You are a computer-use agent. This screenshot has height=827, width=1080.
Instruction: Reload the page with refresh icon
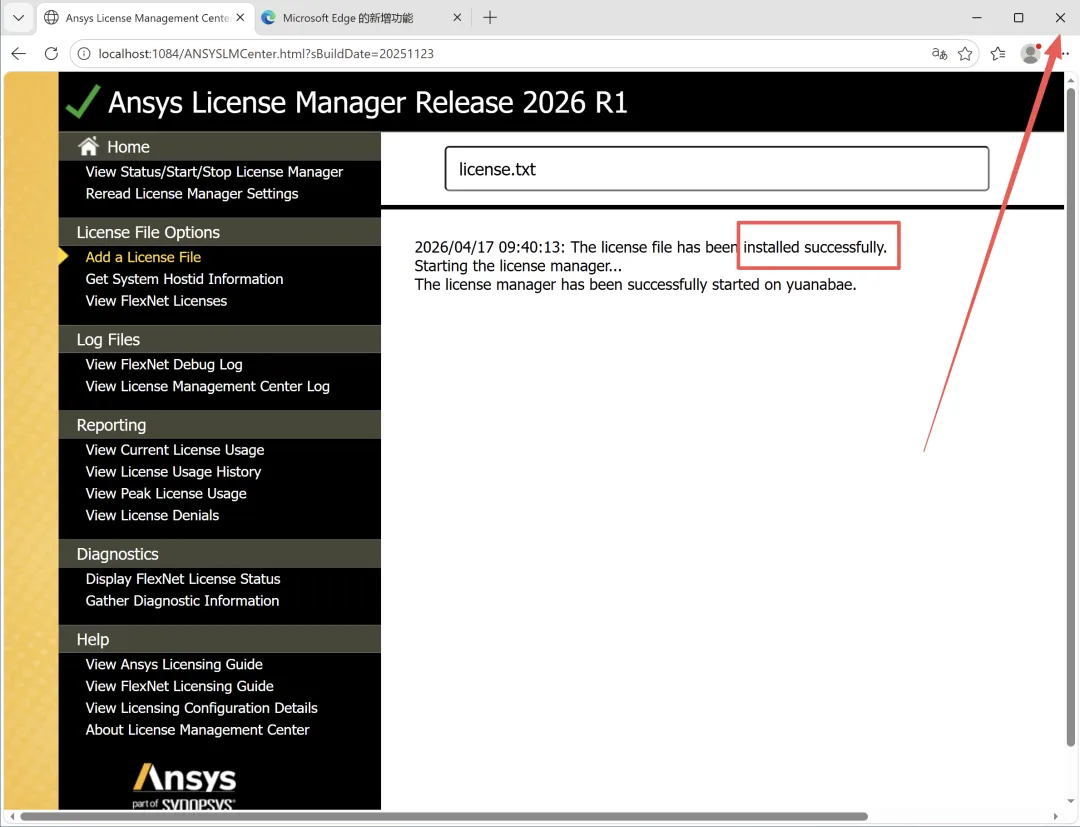click(51, 54)
